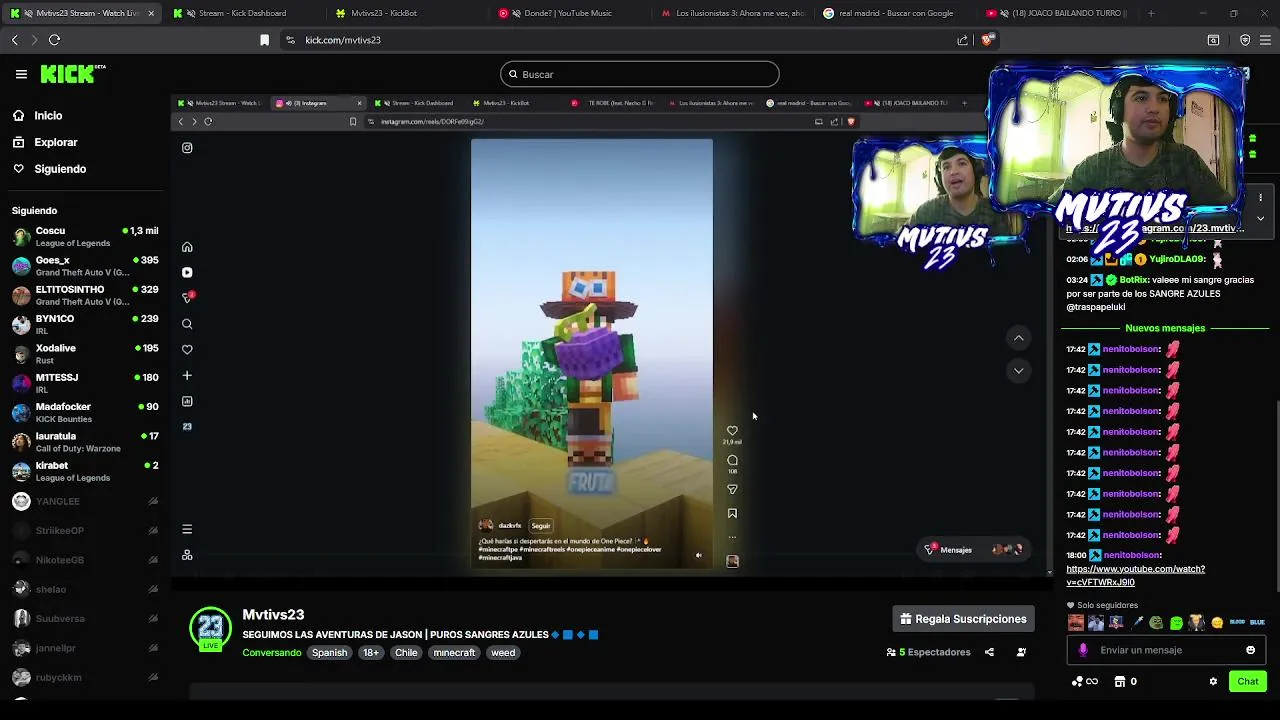The height and width of the screenshot is (720, 1280).
Task: Click the share icon in the address bar
Action: 962,40
